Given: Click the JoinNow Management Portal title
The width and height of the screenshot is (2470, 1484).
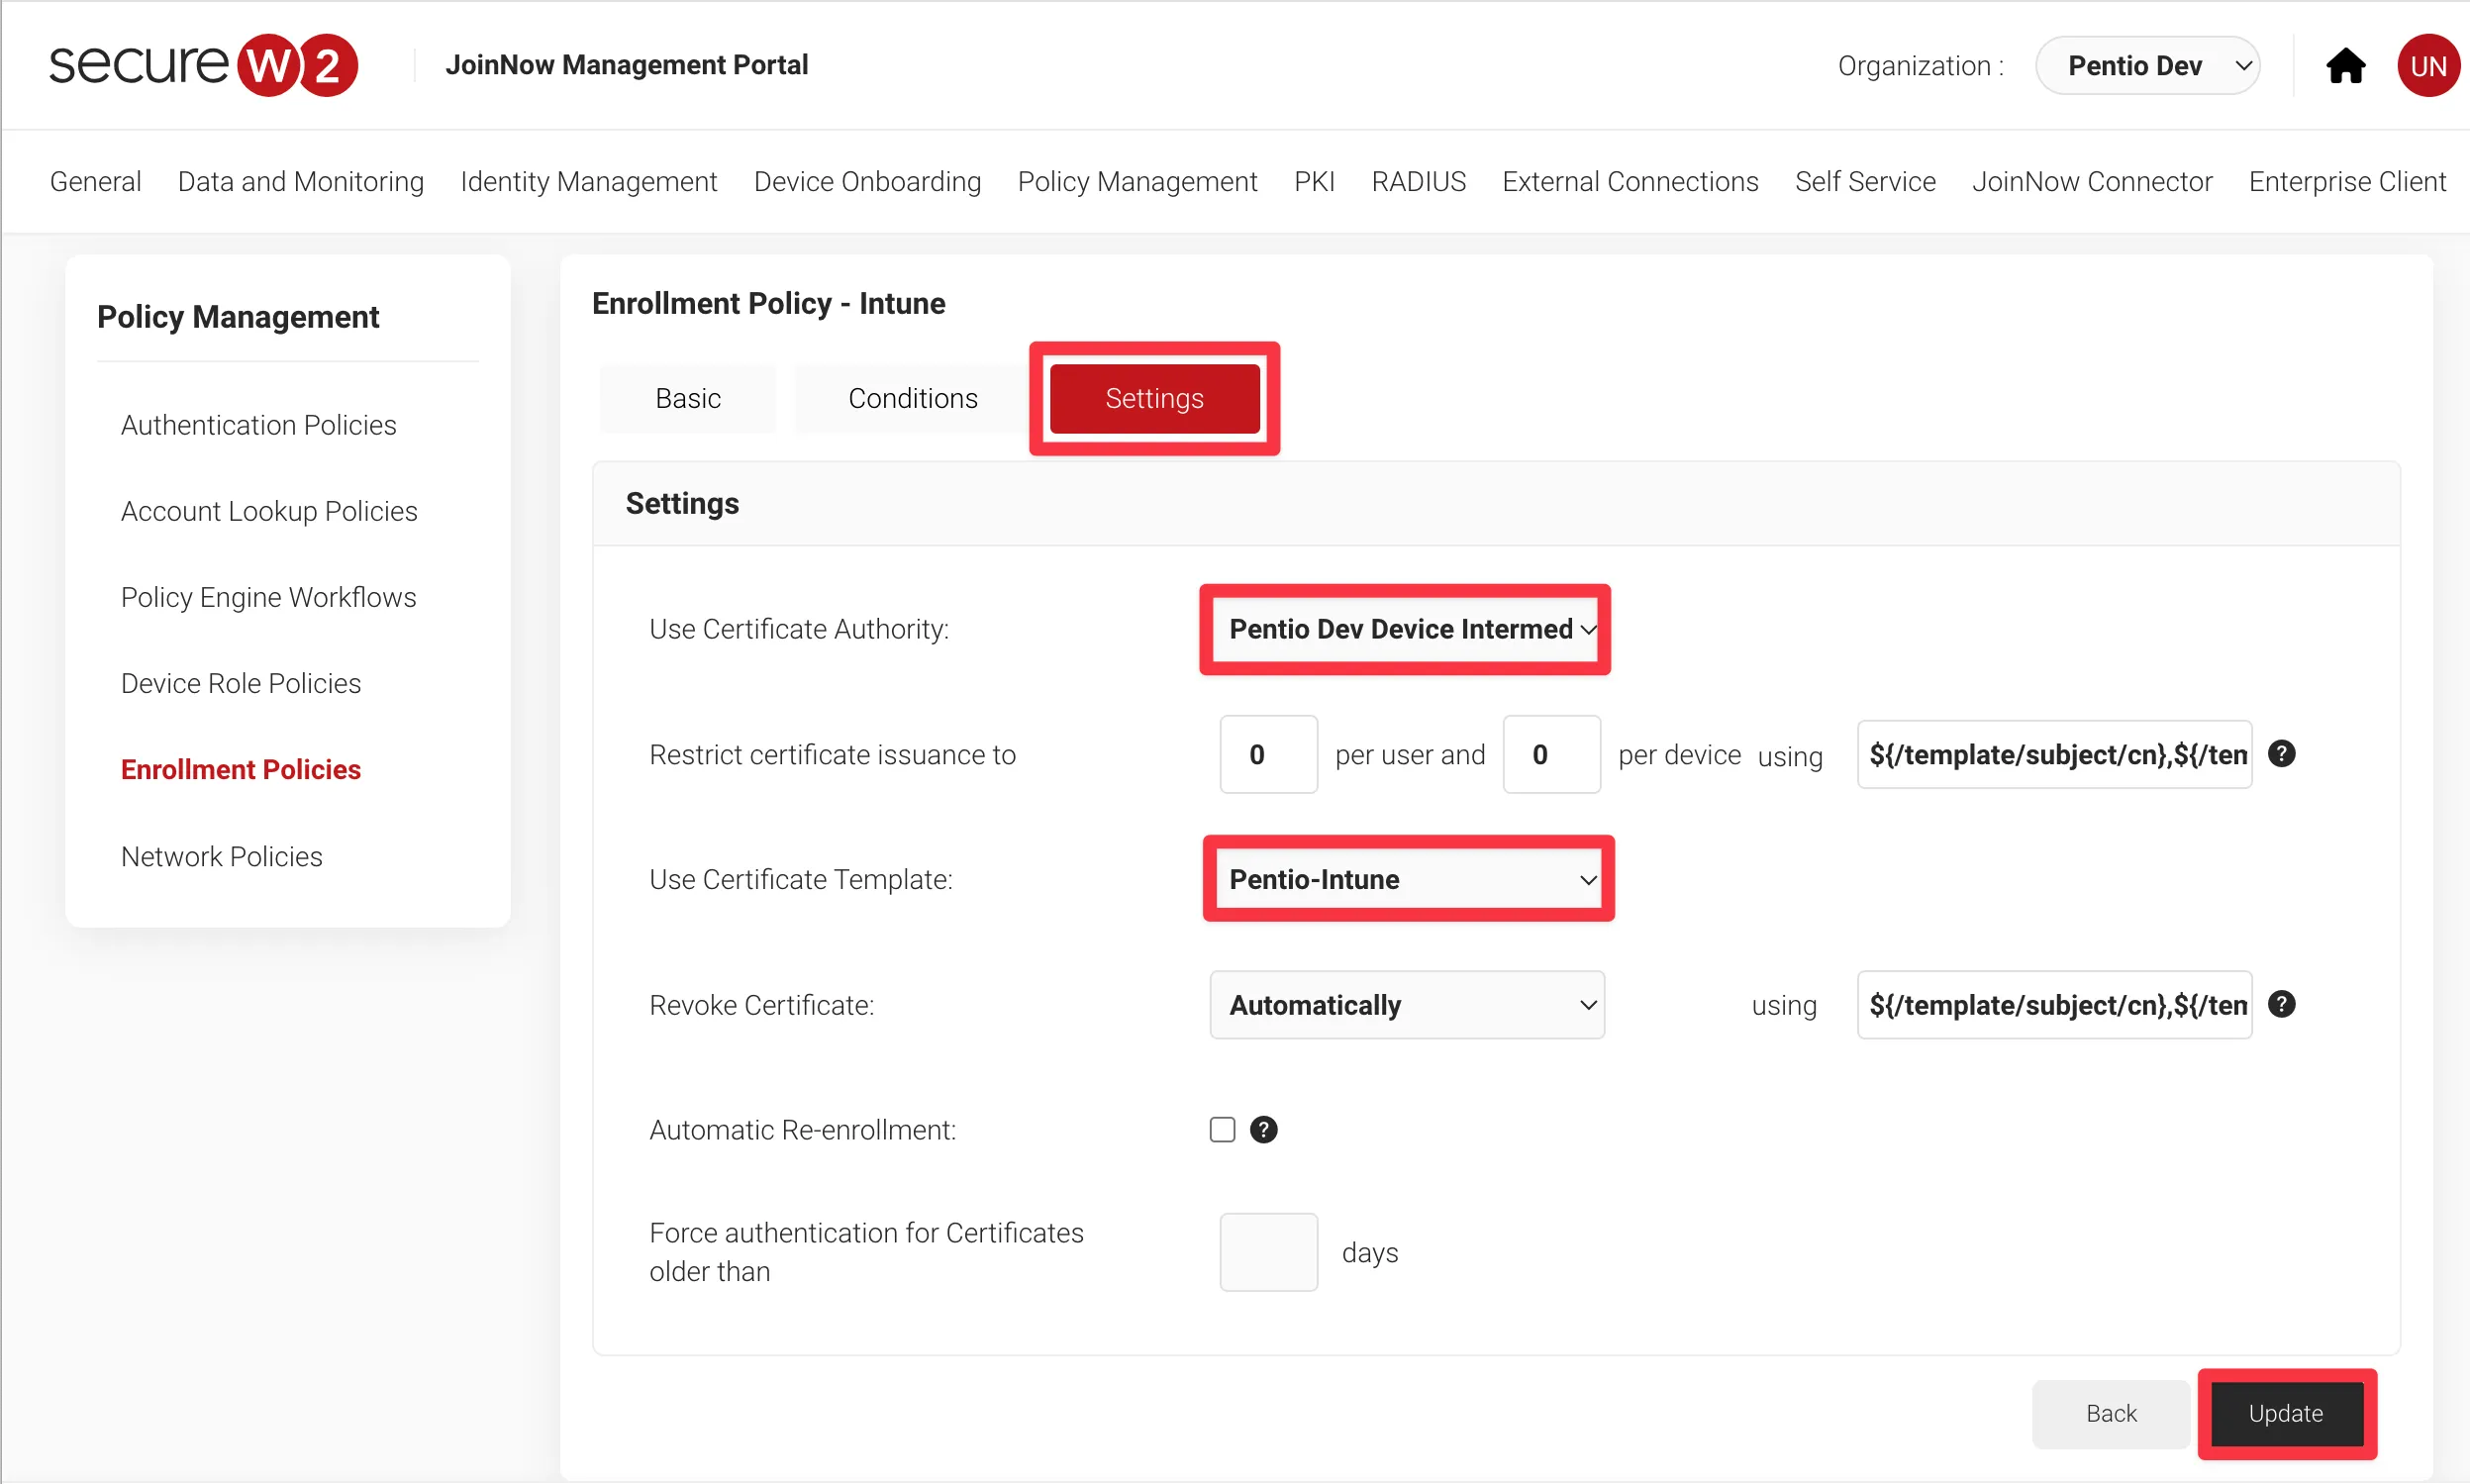Looking at the screenshot, I should coord(627,65).
